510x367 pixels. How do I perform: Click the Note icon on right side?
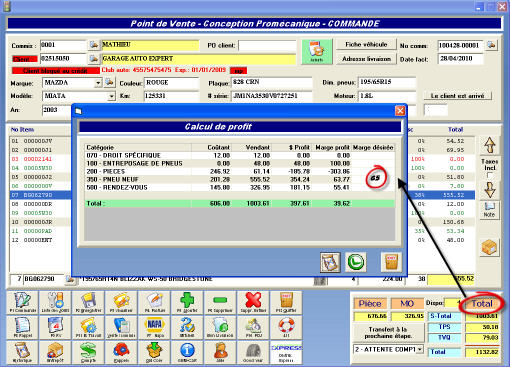489,210
